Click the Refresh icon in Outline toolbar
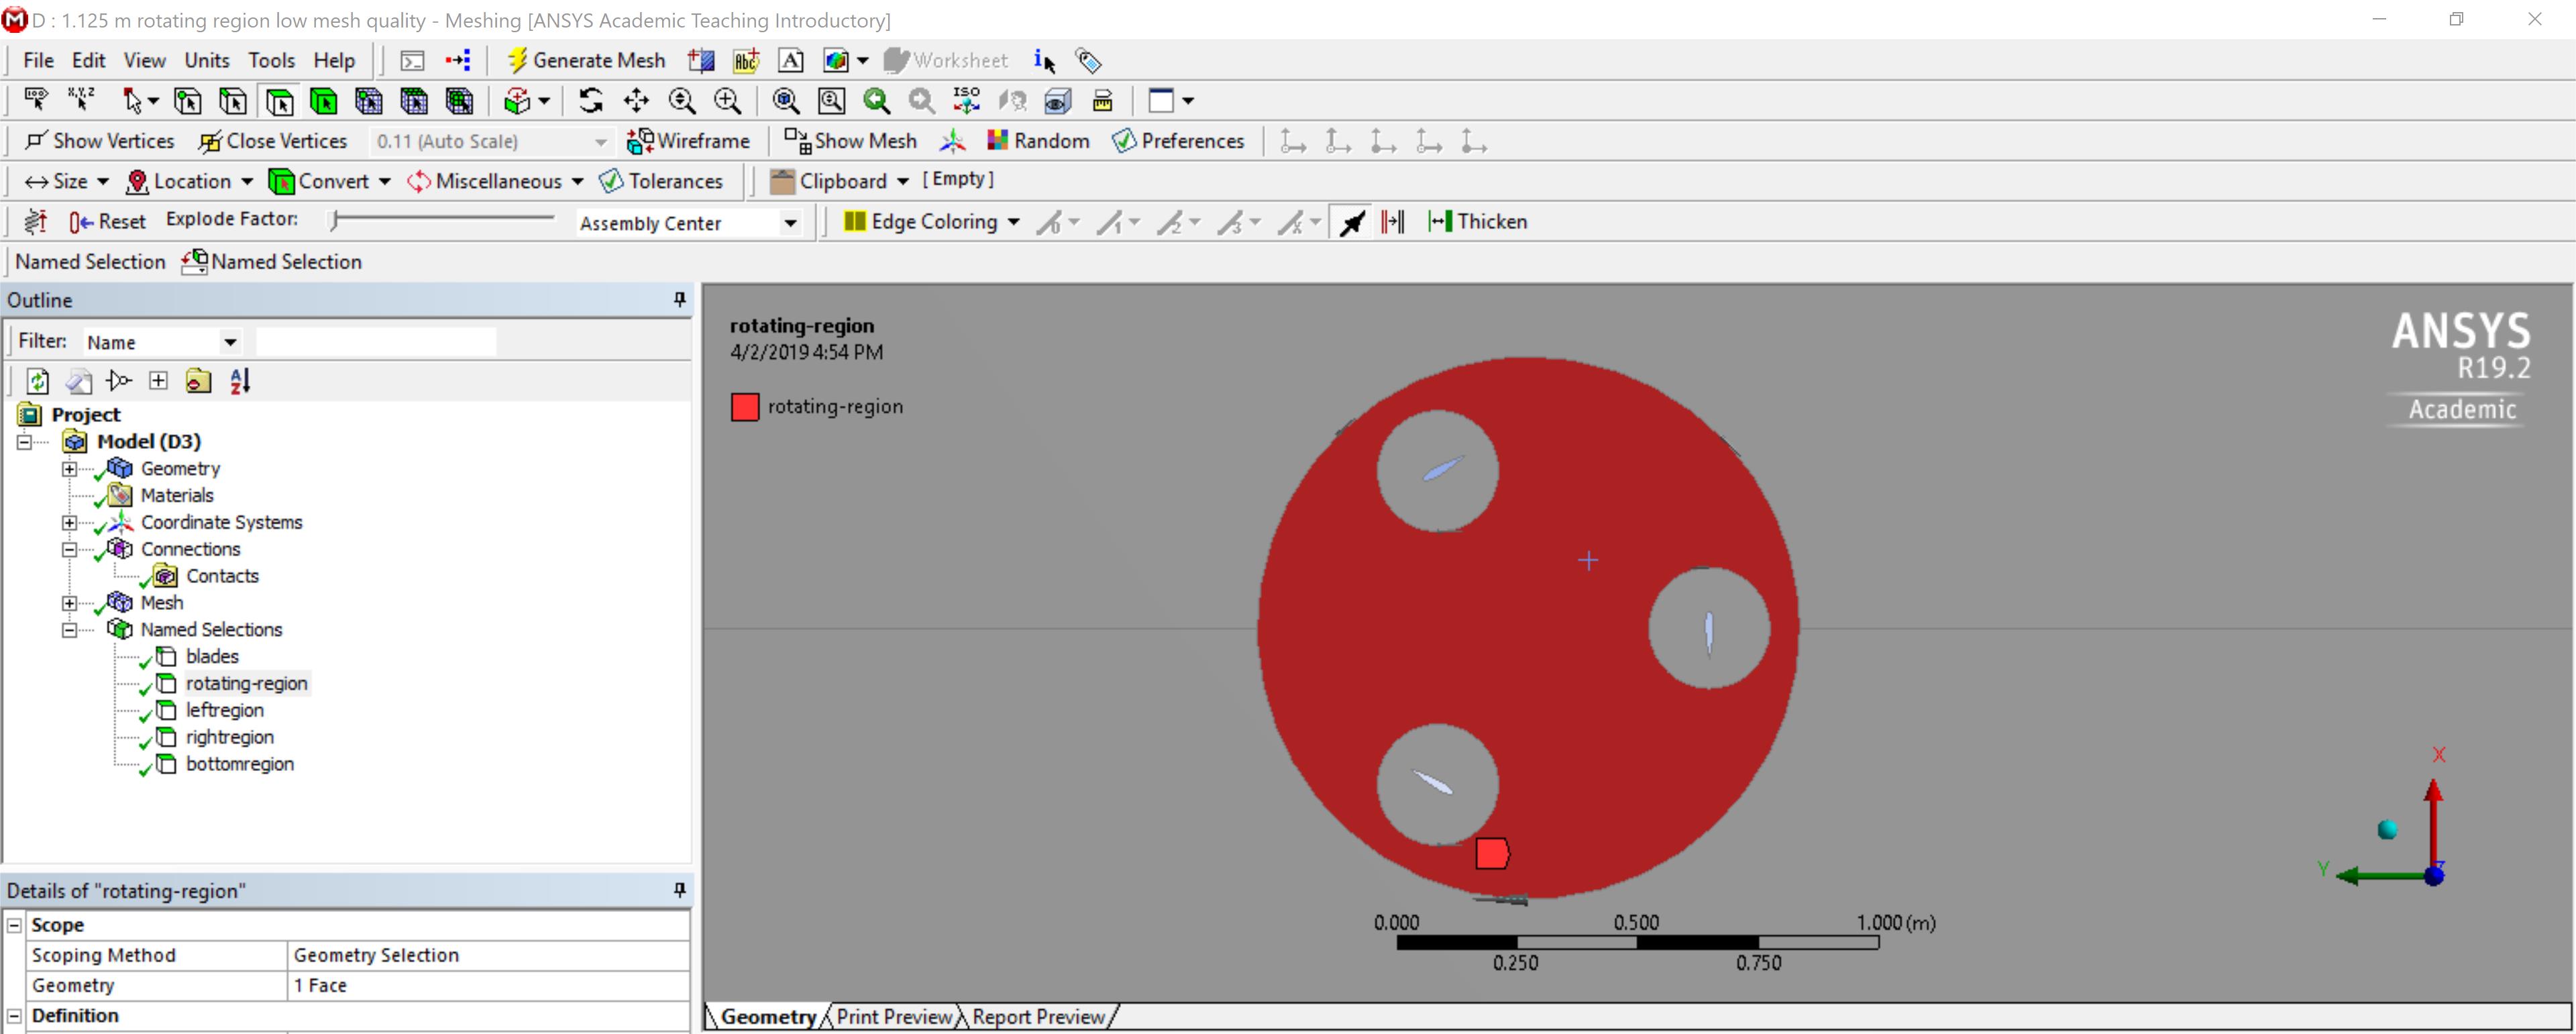The width and height of the screenshot is (2576, 1034). point(37,381)
